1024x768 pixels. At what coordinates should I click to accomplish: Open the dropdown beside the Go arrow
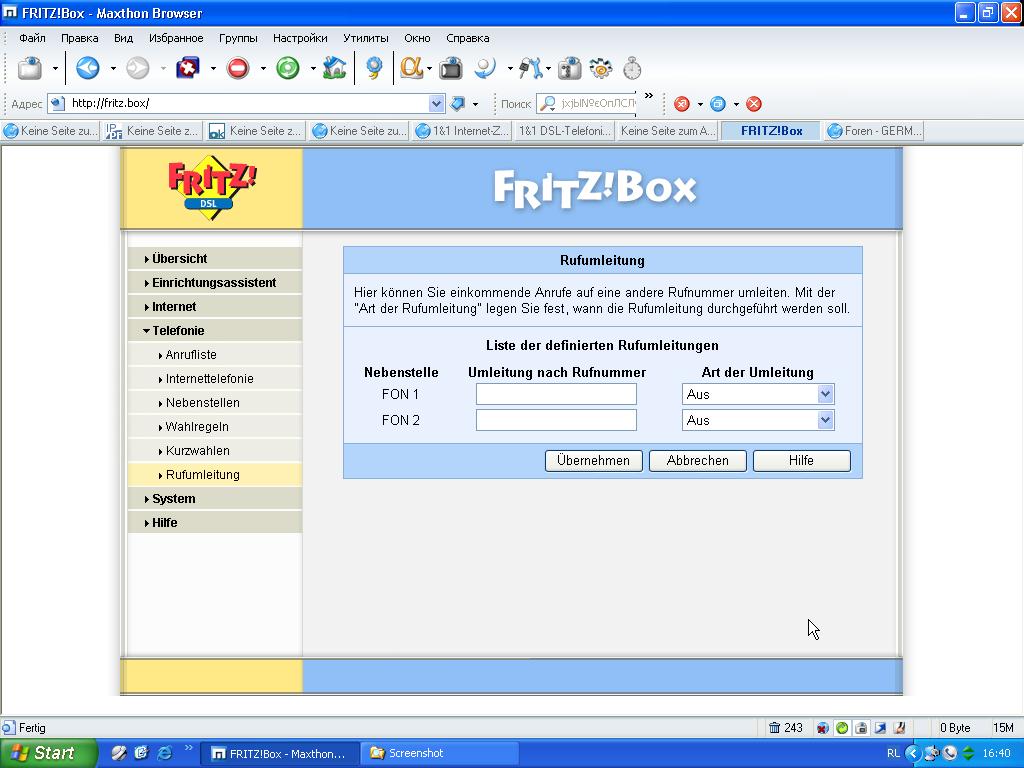point(475,104)
